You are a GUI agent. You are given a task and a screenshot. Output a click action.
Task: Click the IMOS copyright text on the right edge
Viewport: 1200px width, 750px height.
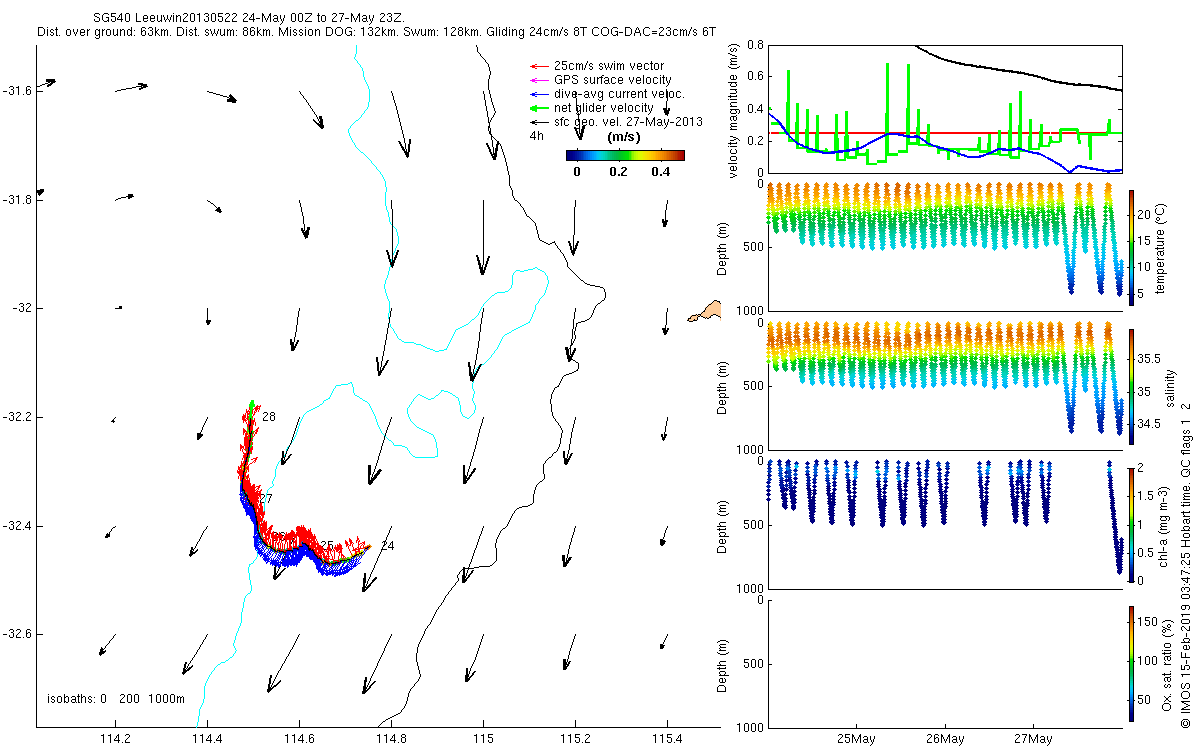click(1185, 566)
